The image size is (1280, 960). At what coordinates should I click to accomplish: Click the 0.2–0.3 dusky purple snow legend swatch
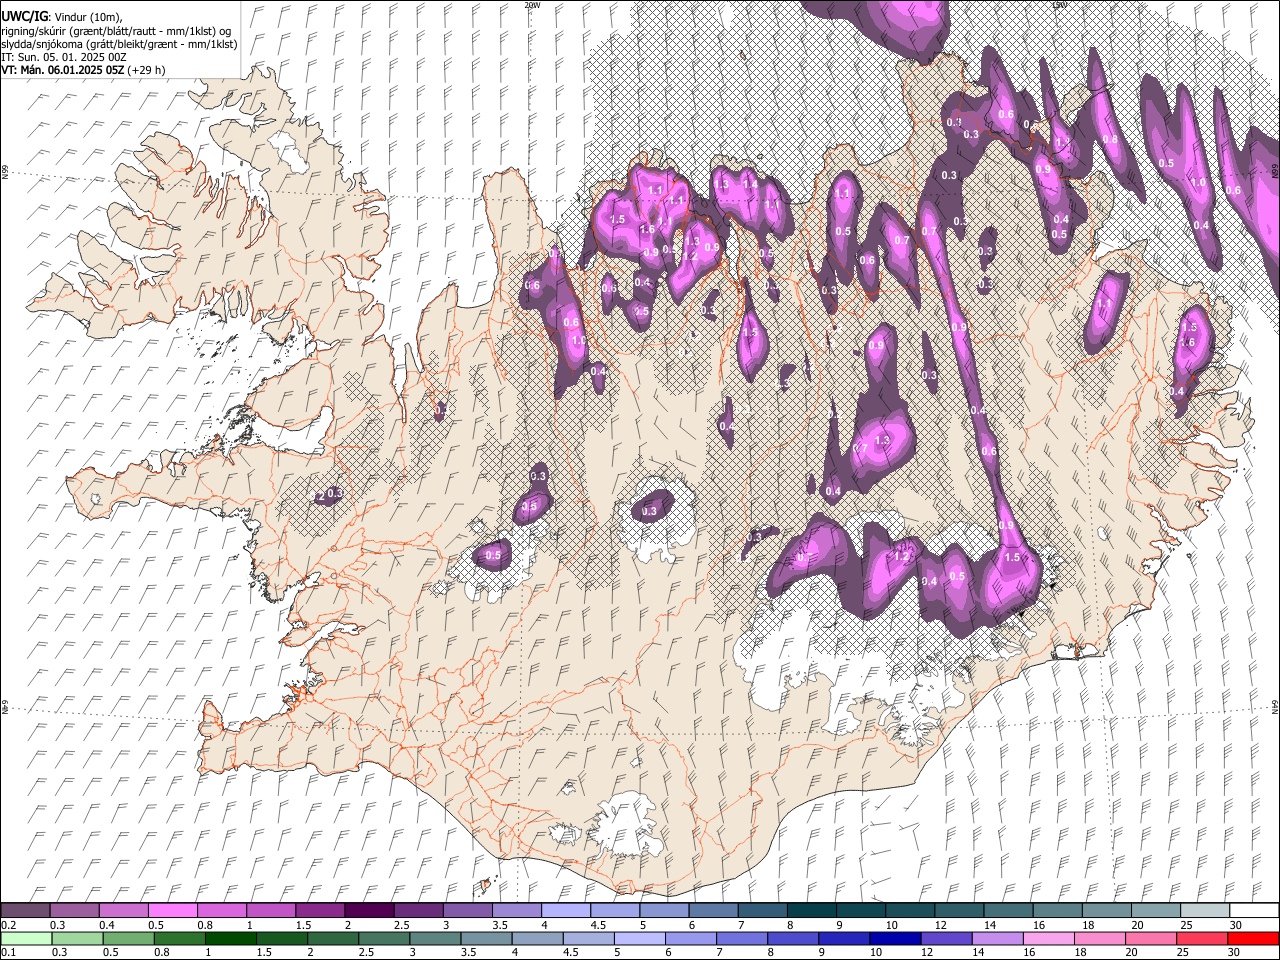25,910
